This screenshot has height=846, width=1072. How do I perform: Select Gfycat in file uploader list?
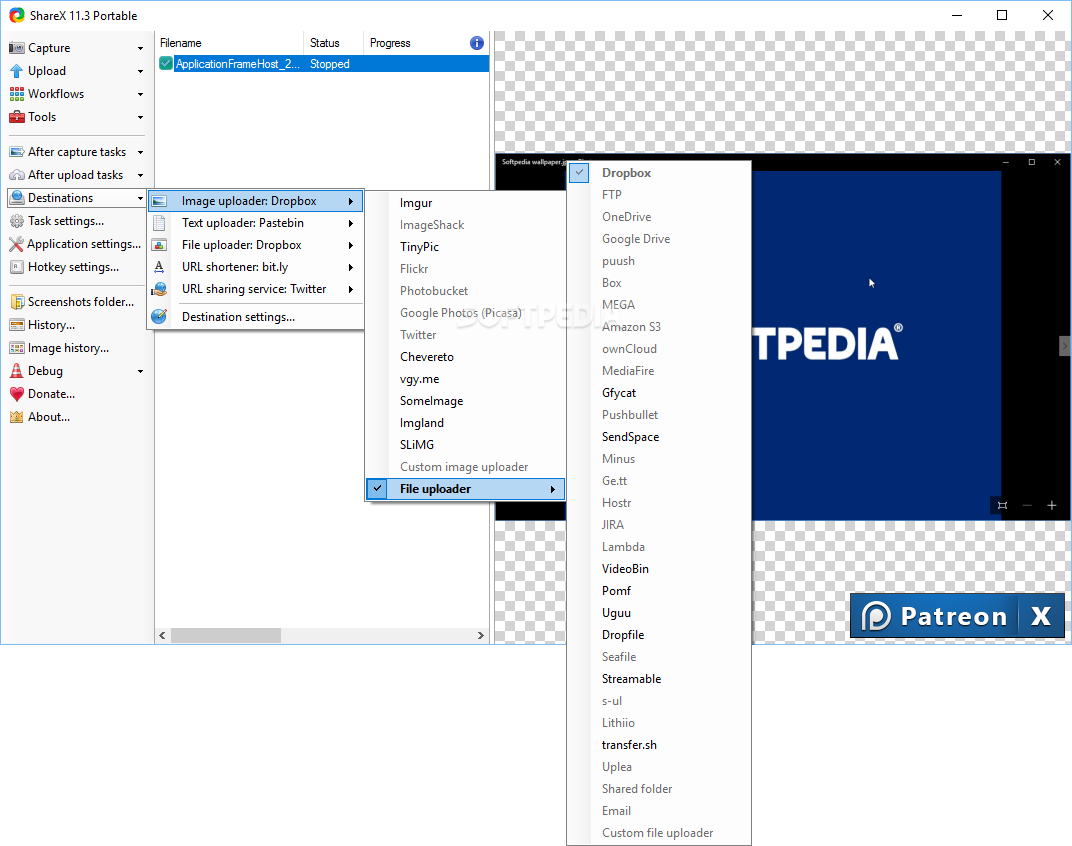659,393
